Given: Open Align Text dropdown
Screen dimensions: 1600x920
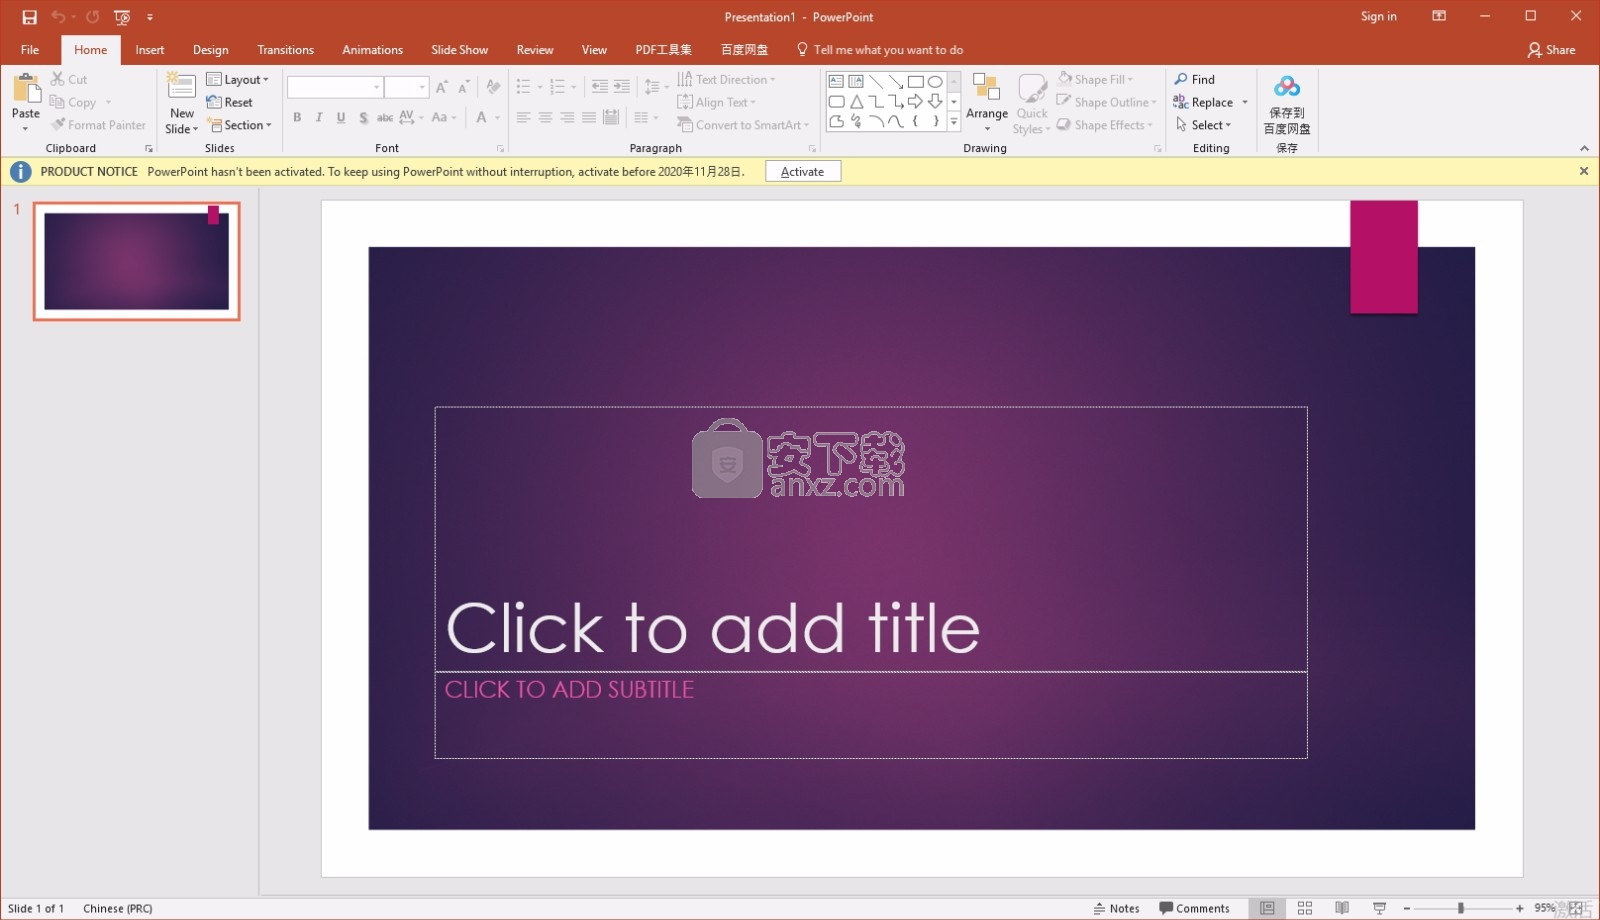Looking at the screenshot, I should tap(716, 102).
